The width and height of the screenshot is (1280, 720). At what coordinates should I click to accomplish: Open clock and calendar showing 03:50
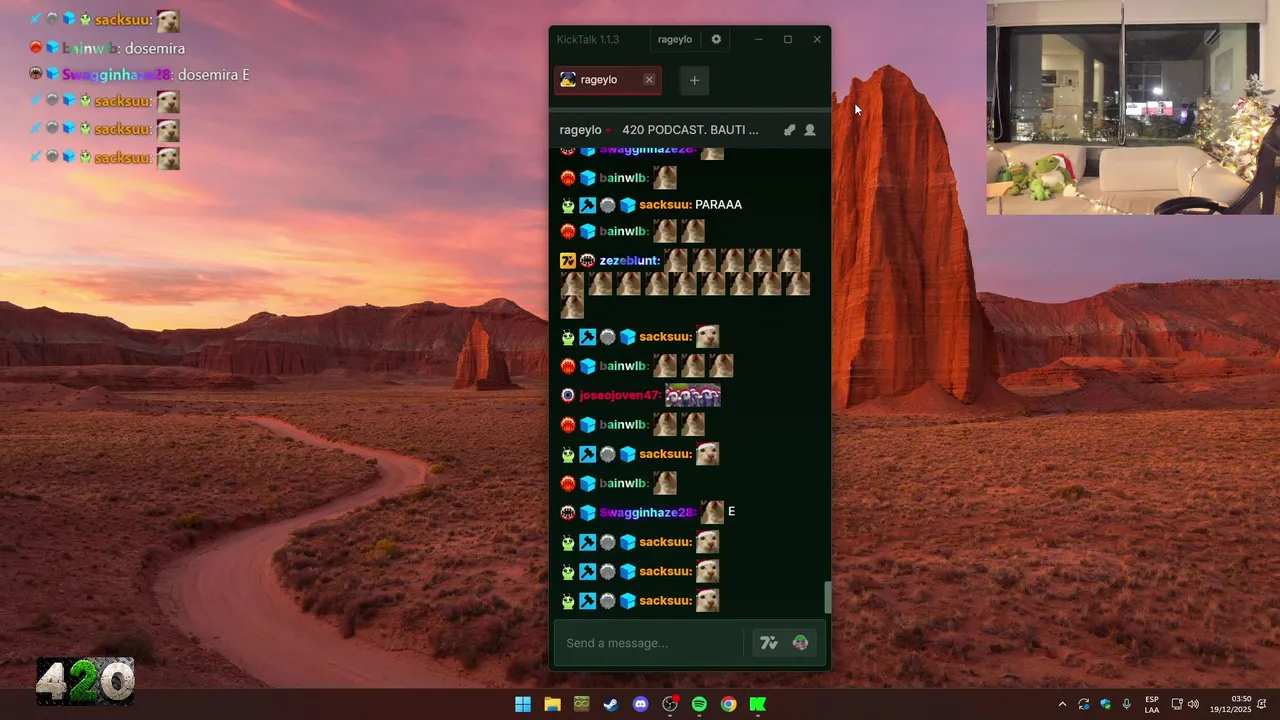[x=1230, y=704]
